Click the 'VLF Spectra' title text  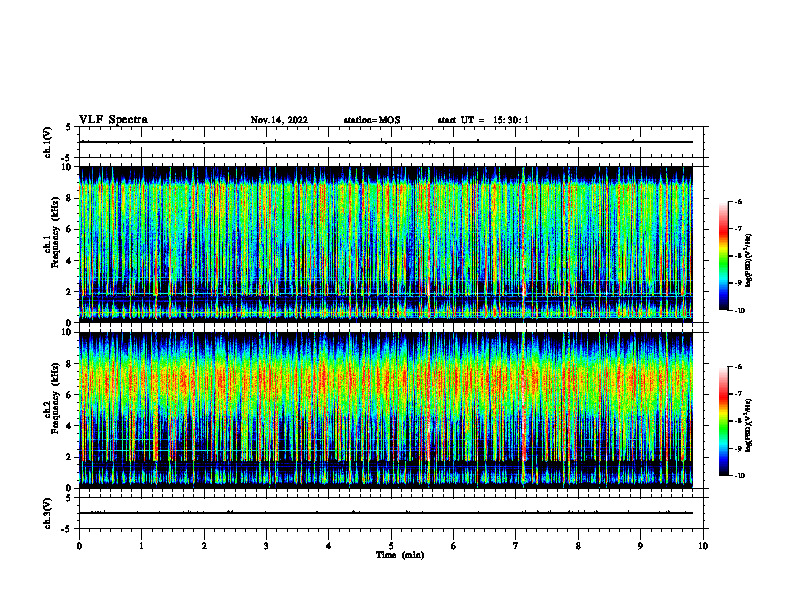(x=113, y=120)
